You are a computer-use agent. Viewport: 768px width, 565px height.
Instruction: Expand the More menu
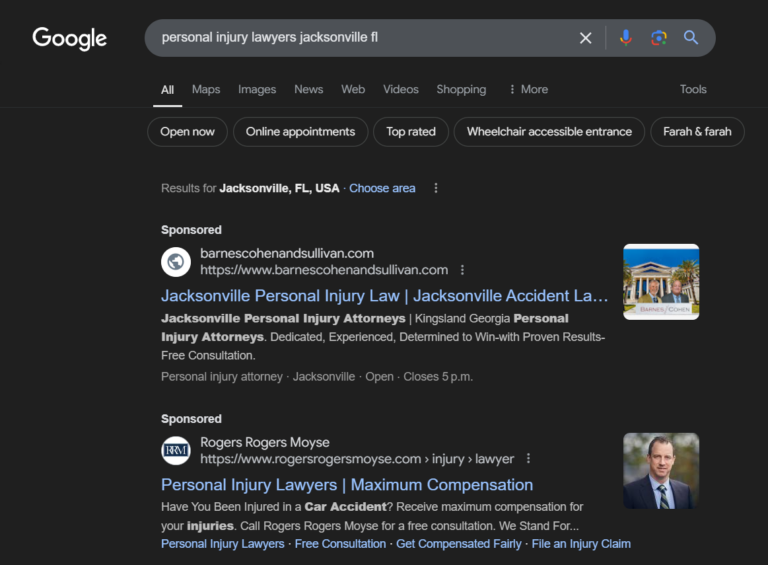(x=528, y=90)
